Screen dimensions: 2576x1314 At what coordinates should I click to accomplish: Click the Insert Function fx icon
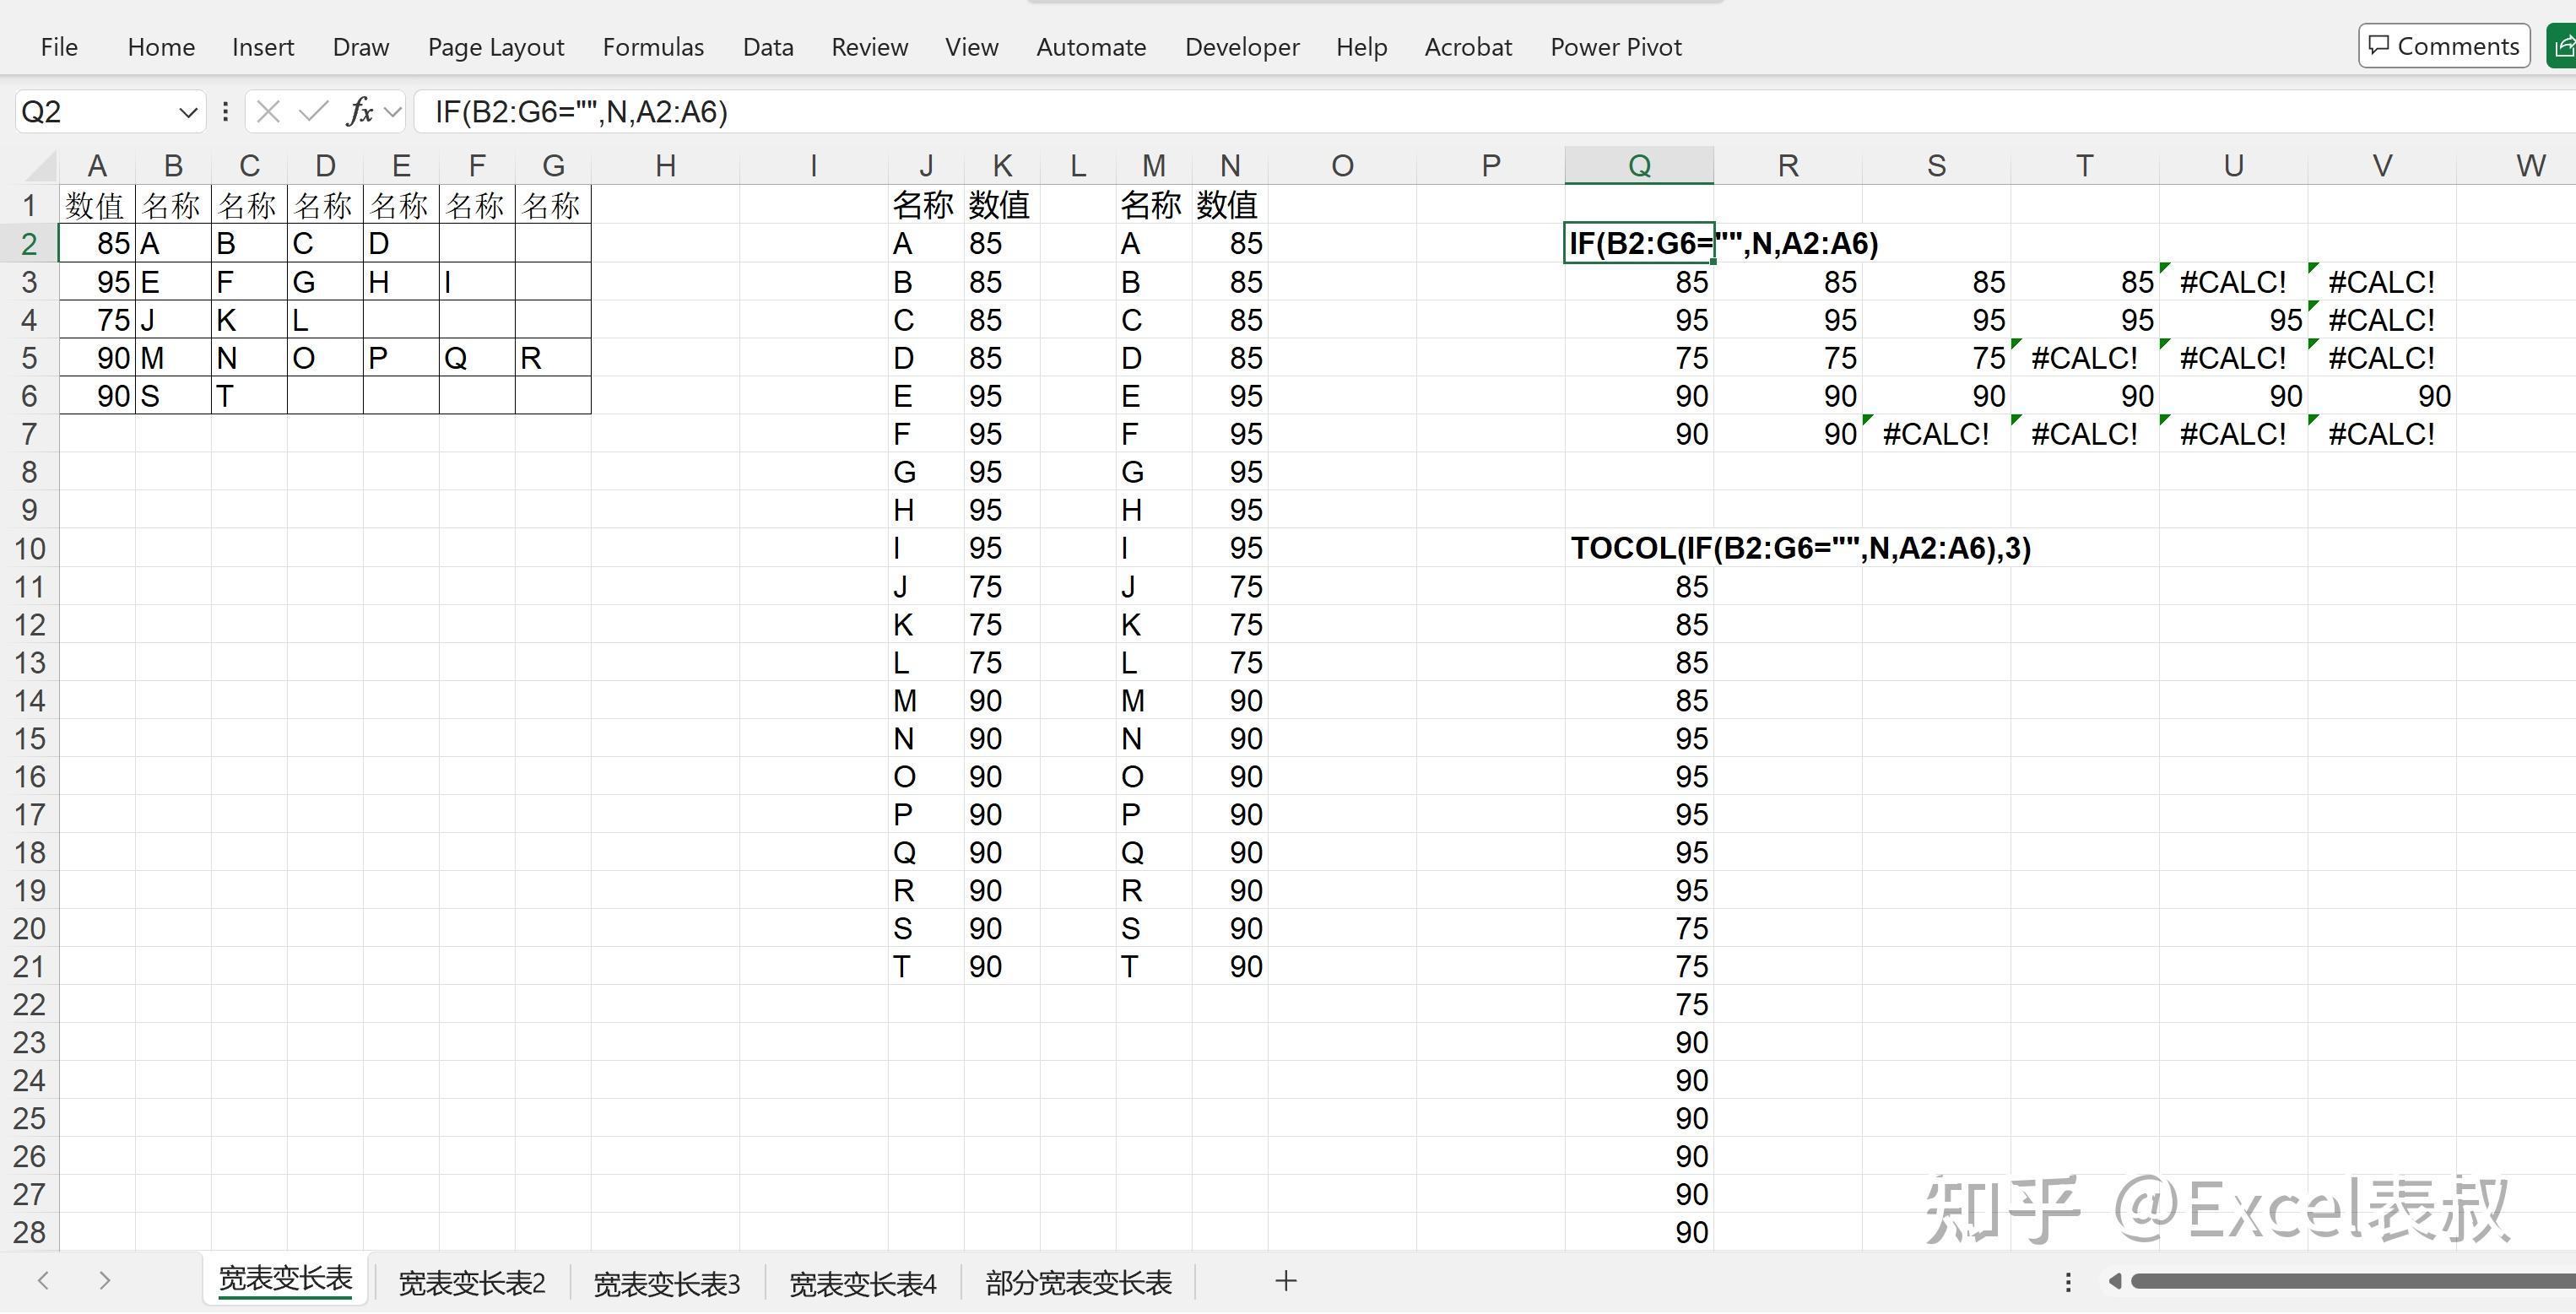(359, 111)
